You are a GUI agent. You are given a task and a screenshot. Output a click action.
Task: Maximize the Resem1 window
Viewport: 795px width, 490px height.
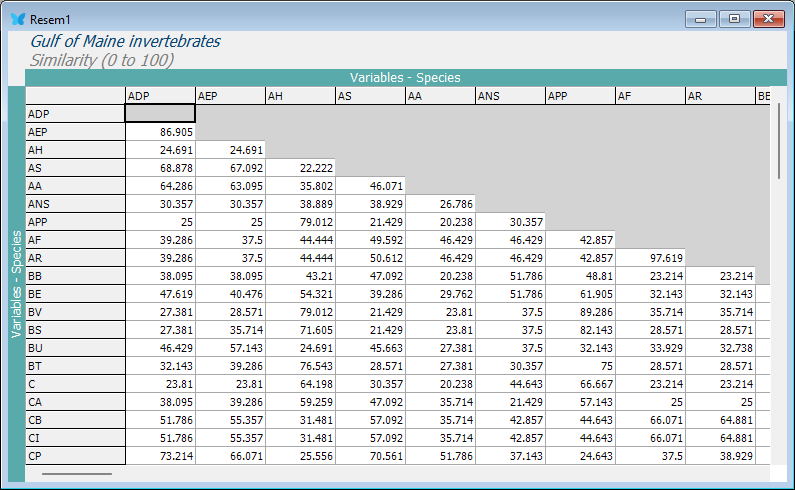point(734,19)
